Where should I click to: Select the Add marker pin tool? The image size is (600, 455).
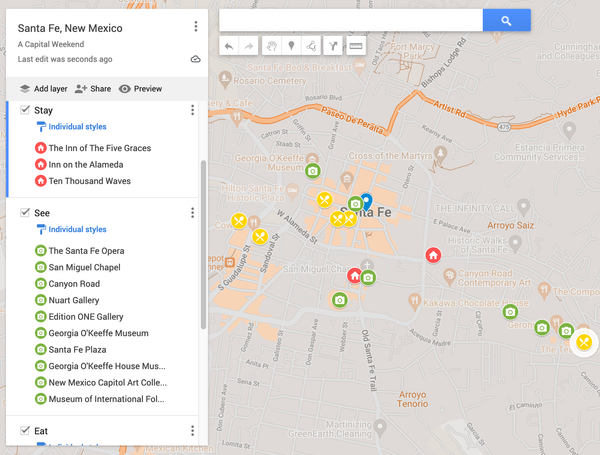291,46
